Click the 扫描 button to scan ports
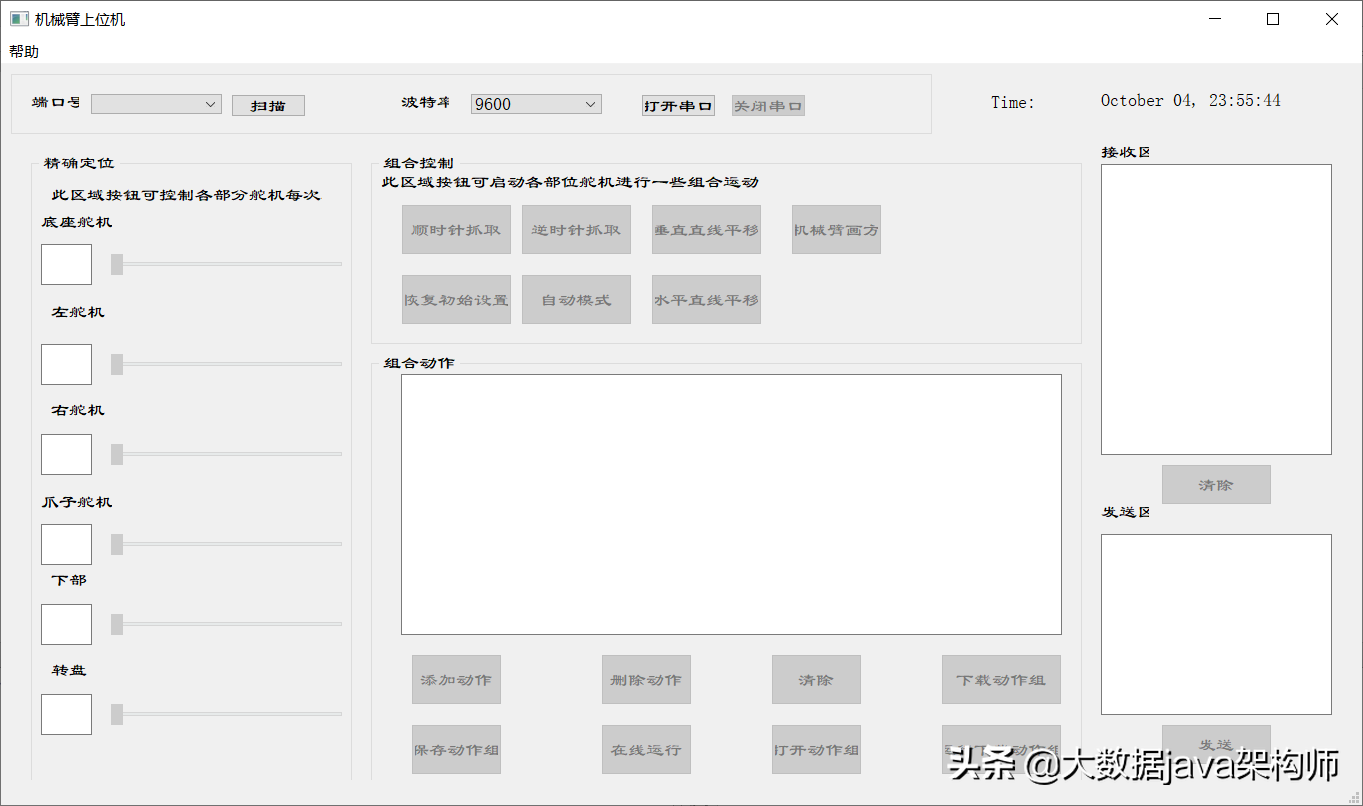Viewport: 1363px width, 806px height. (x=267, y=104)
